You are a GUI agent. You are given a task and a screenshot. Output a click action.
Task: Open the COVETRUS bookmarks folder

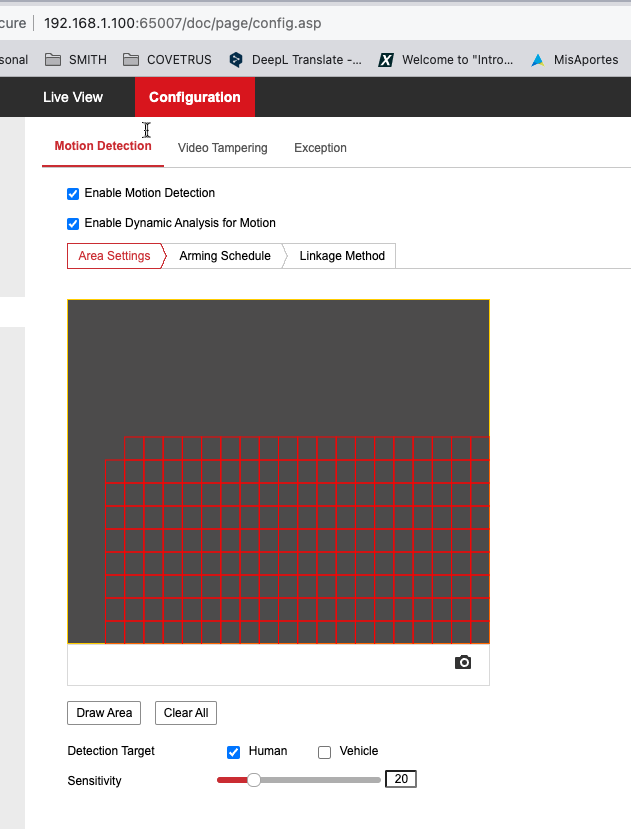[167, 60]
